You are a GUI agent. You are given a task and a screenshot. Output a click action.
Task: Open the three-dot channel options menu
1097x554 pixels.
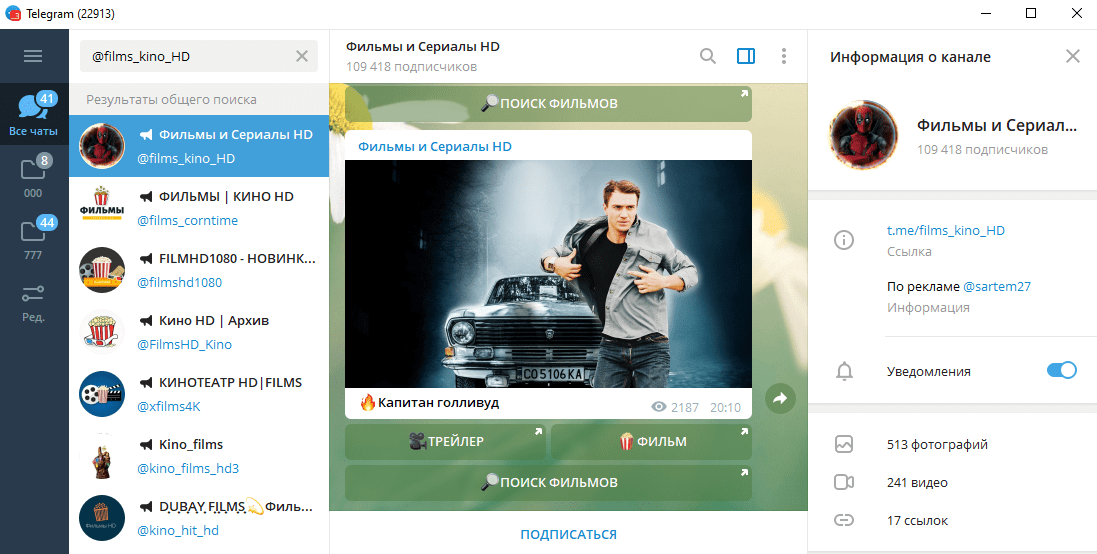(783, 57)
